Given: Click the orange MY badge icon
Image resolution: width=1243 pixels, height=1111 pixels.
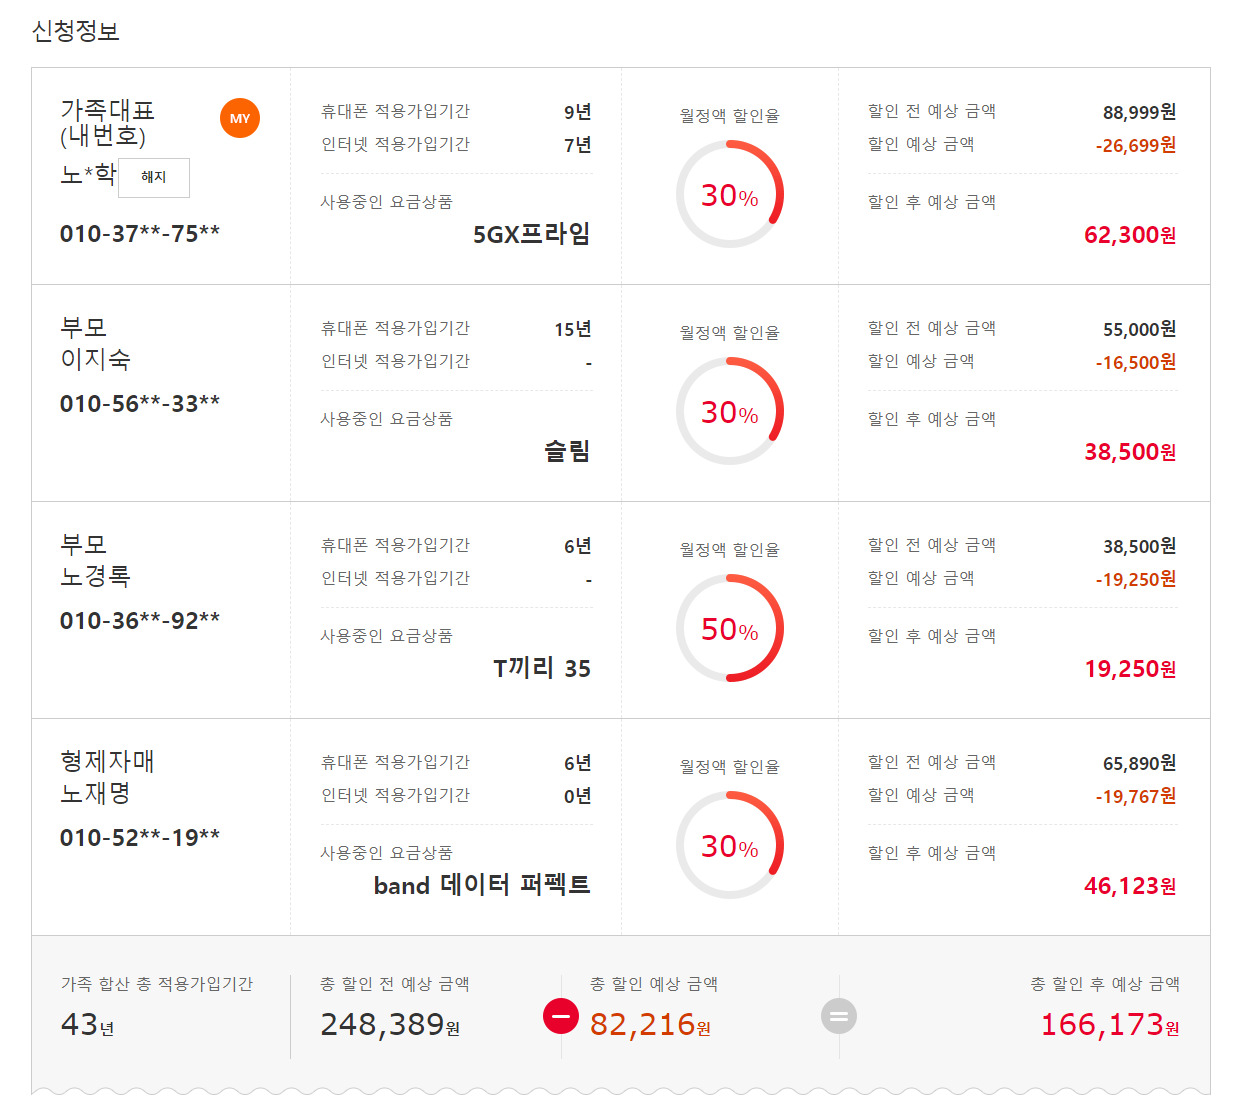Looking at the screenshot, I should tap(240, 118).
